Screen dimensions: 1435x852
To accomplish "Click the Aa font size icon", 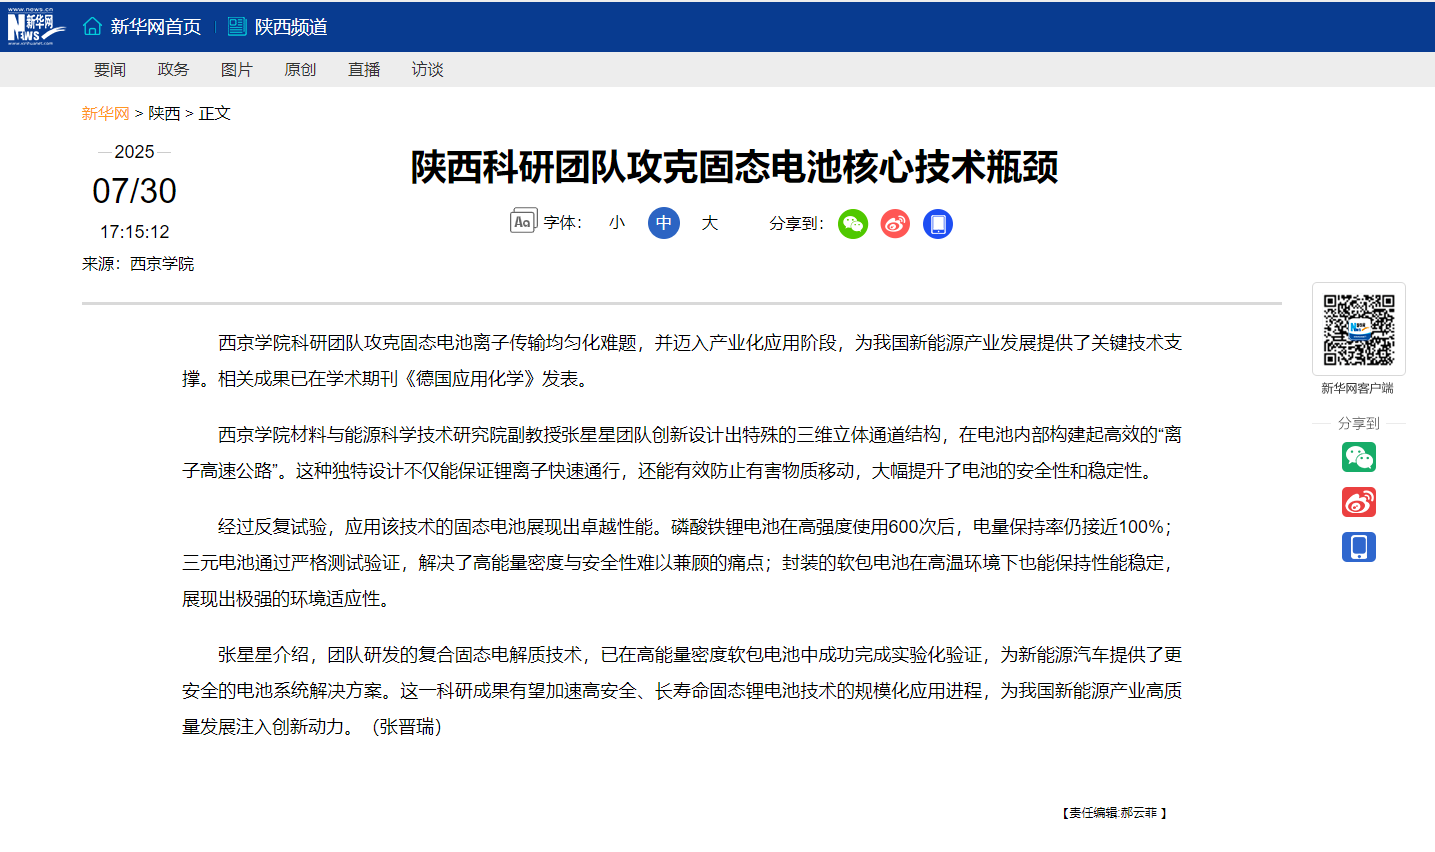I will coord(523,222).
